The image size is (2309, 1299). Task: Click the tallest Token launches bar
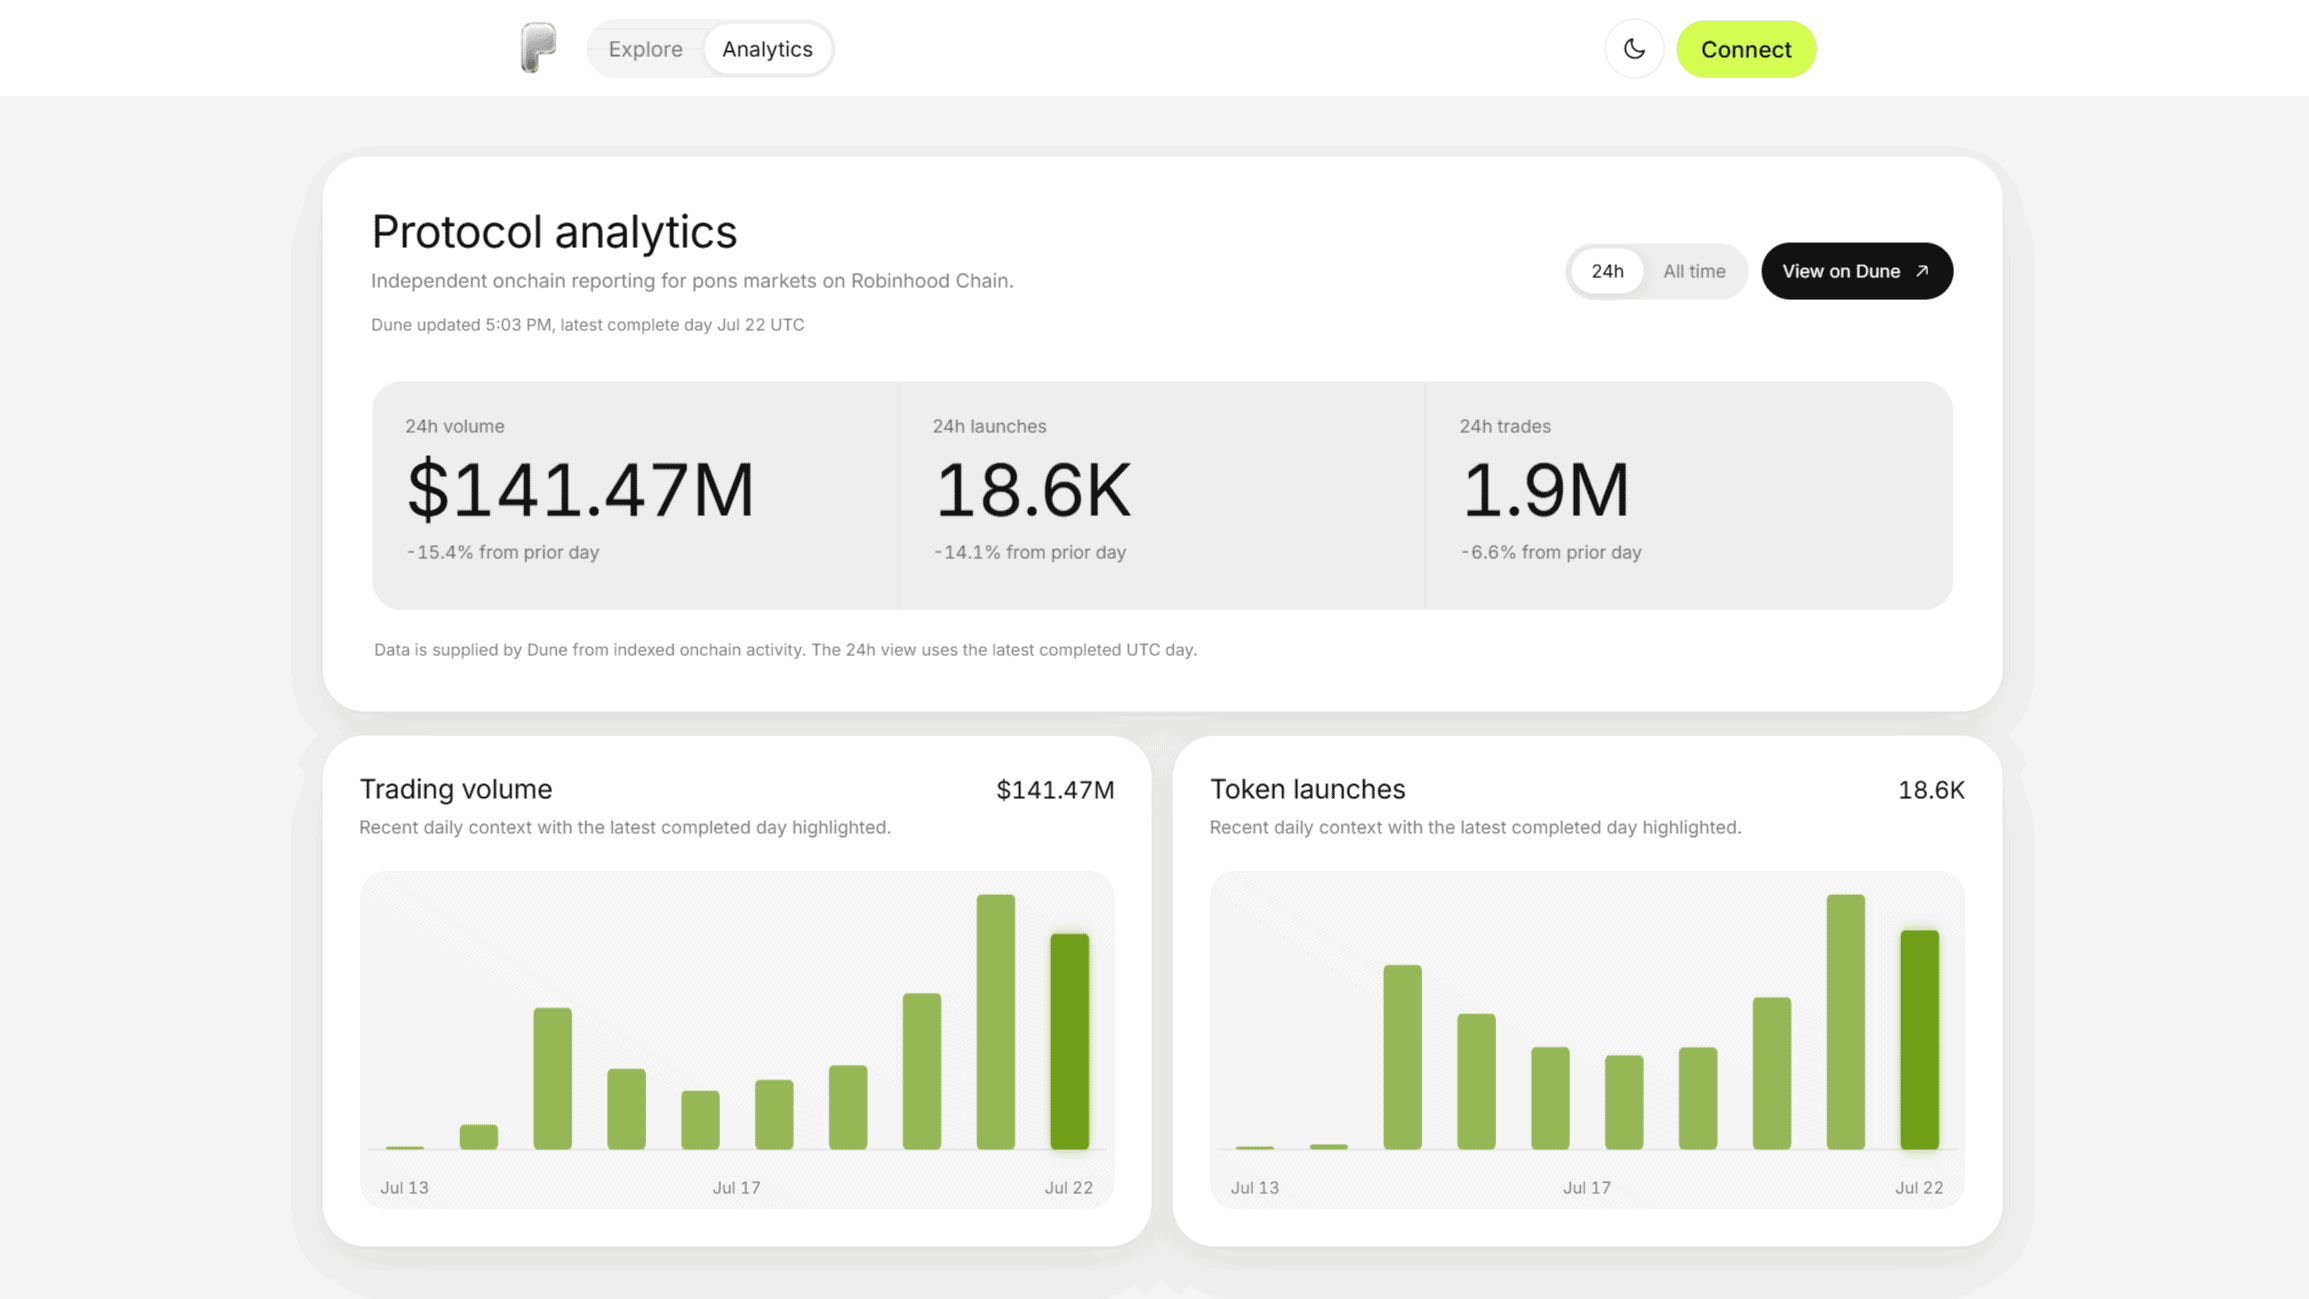click(x=1845, y=1022)
